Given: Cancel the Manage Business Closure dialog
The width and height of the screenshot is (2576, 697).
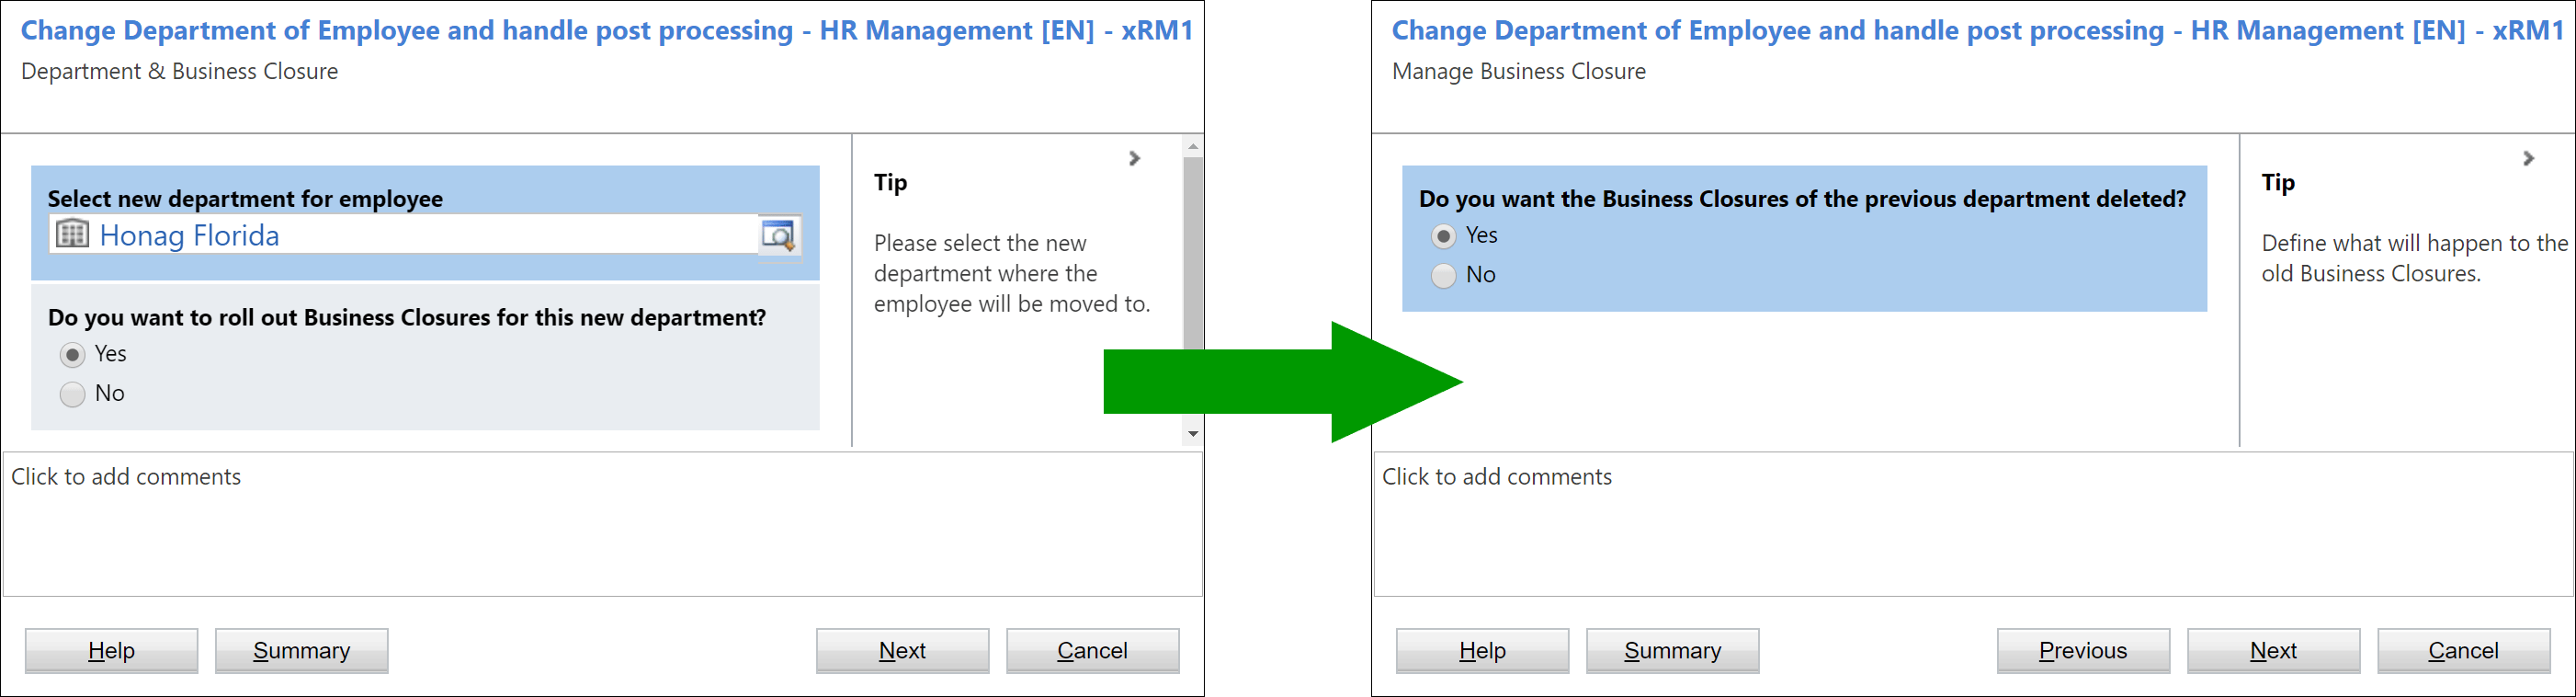Looking at the screenshot, I should pos(2463,651).
